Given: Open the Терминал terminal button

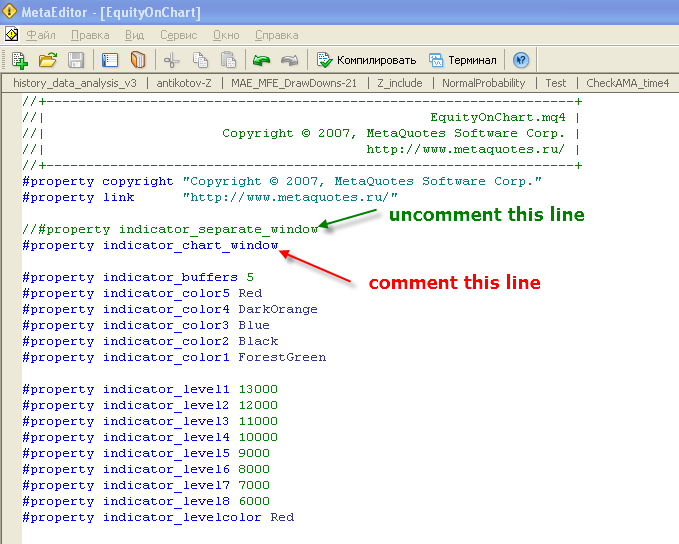Looking at the screenshot, I should (x=462, y=60).
